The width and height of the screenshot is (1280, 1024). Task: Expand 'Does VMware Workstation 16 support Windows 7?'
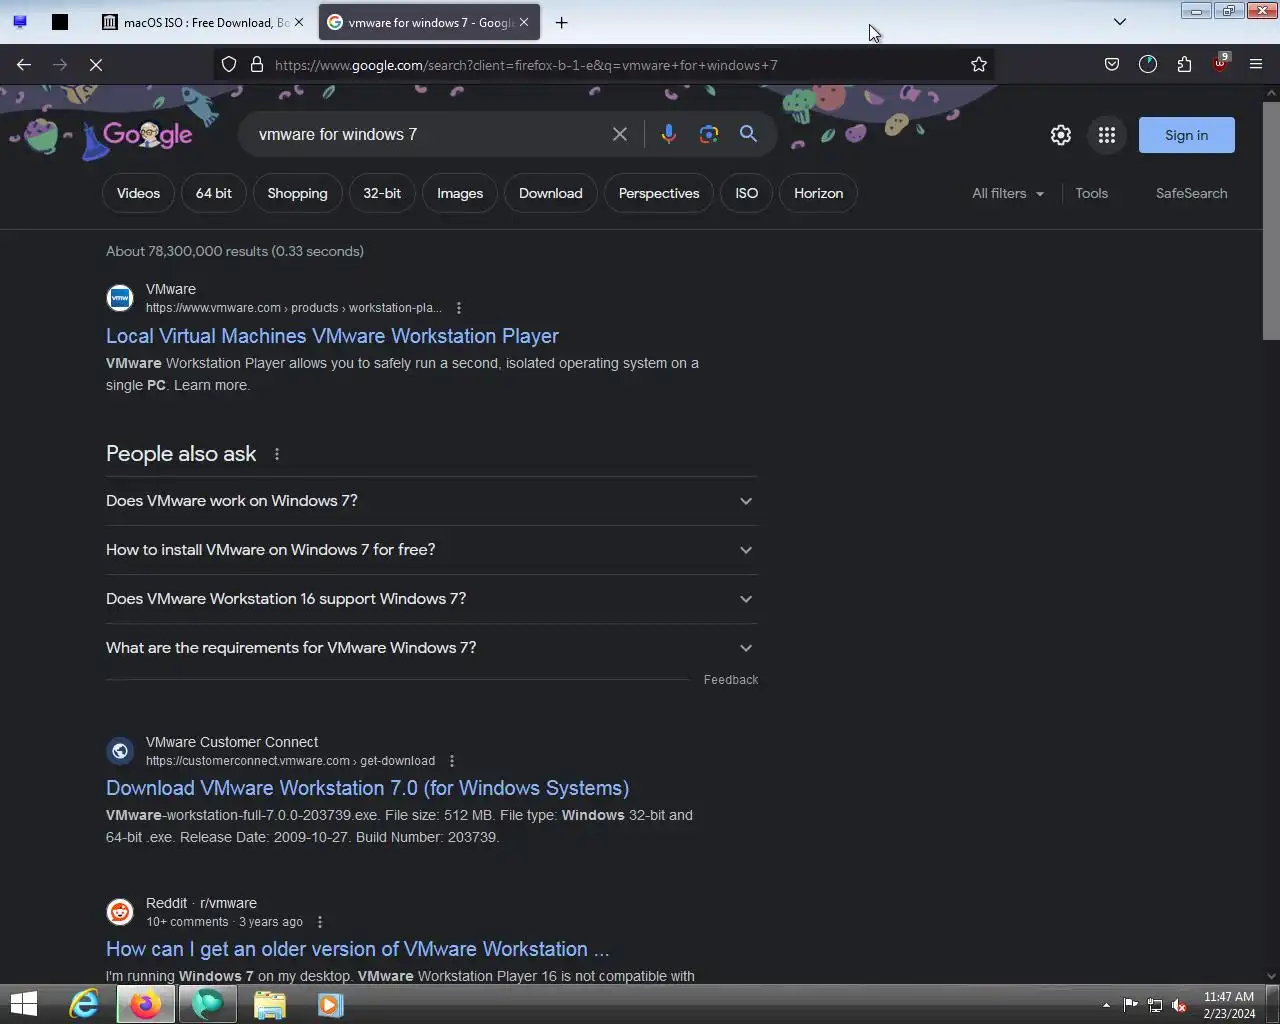(x=431, y=599)
